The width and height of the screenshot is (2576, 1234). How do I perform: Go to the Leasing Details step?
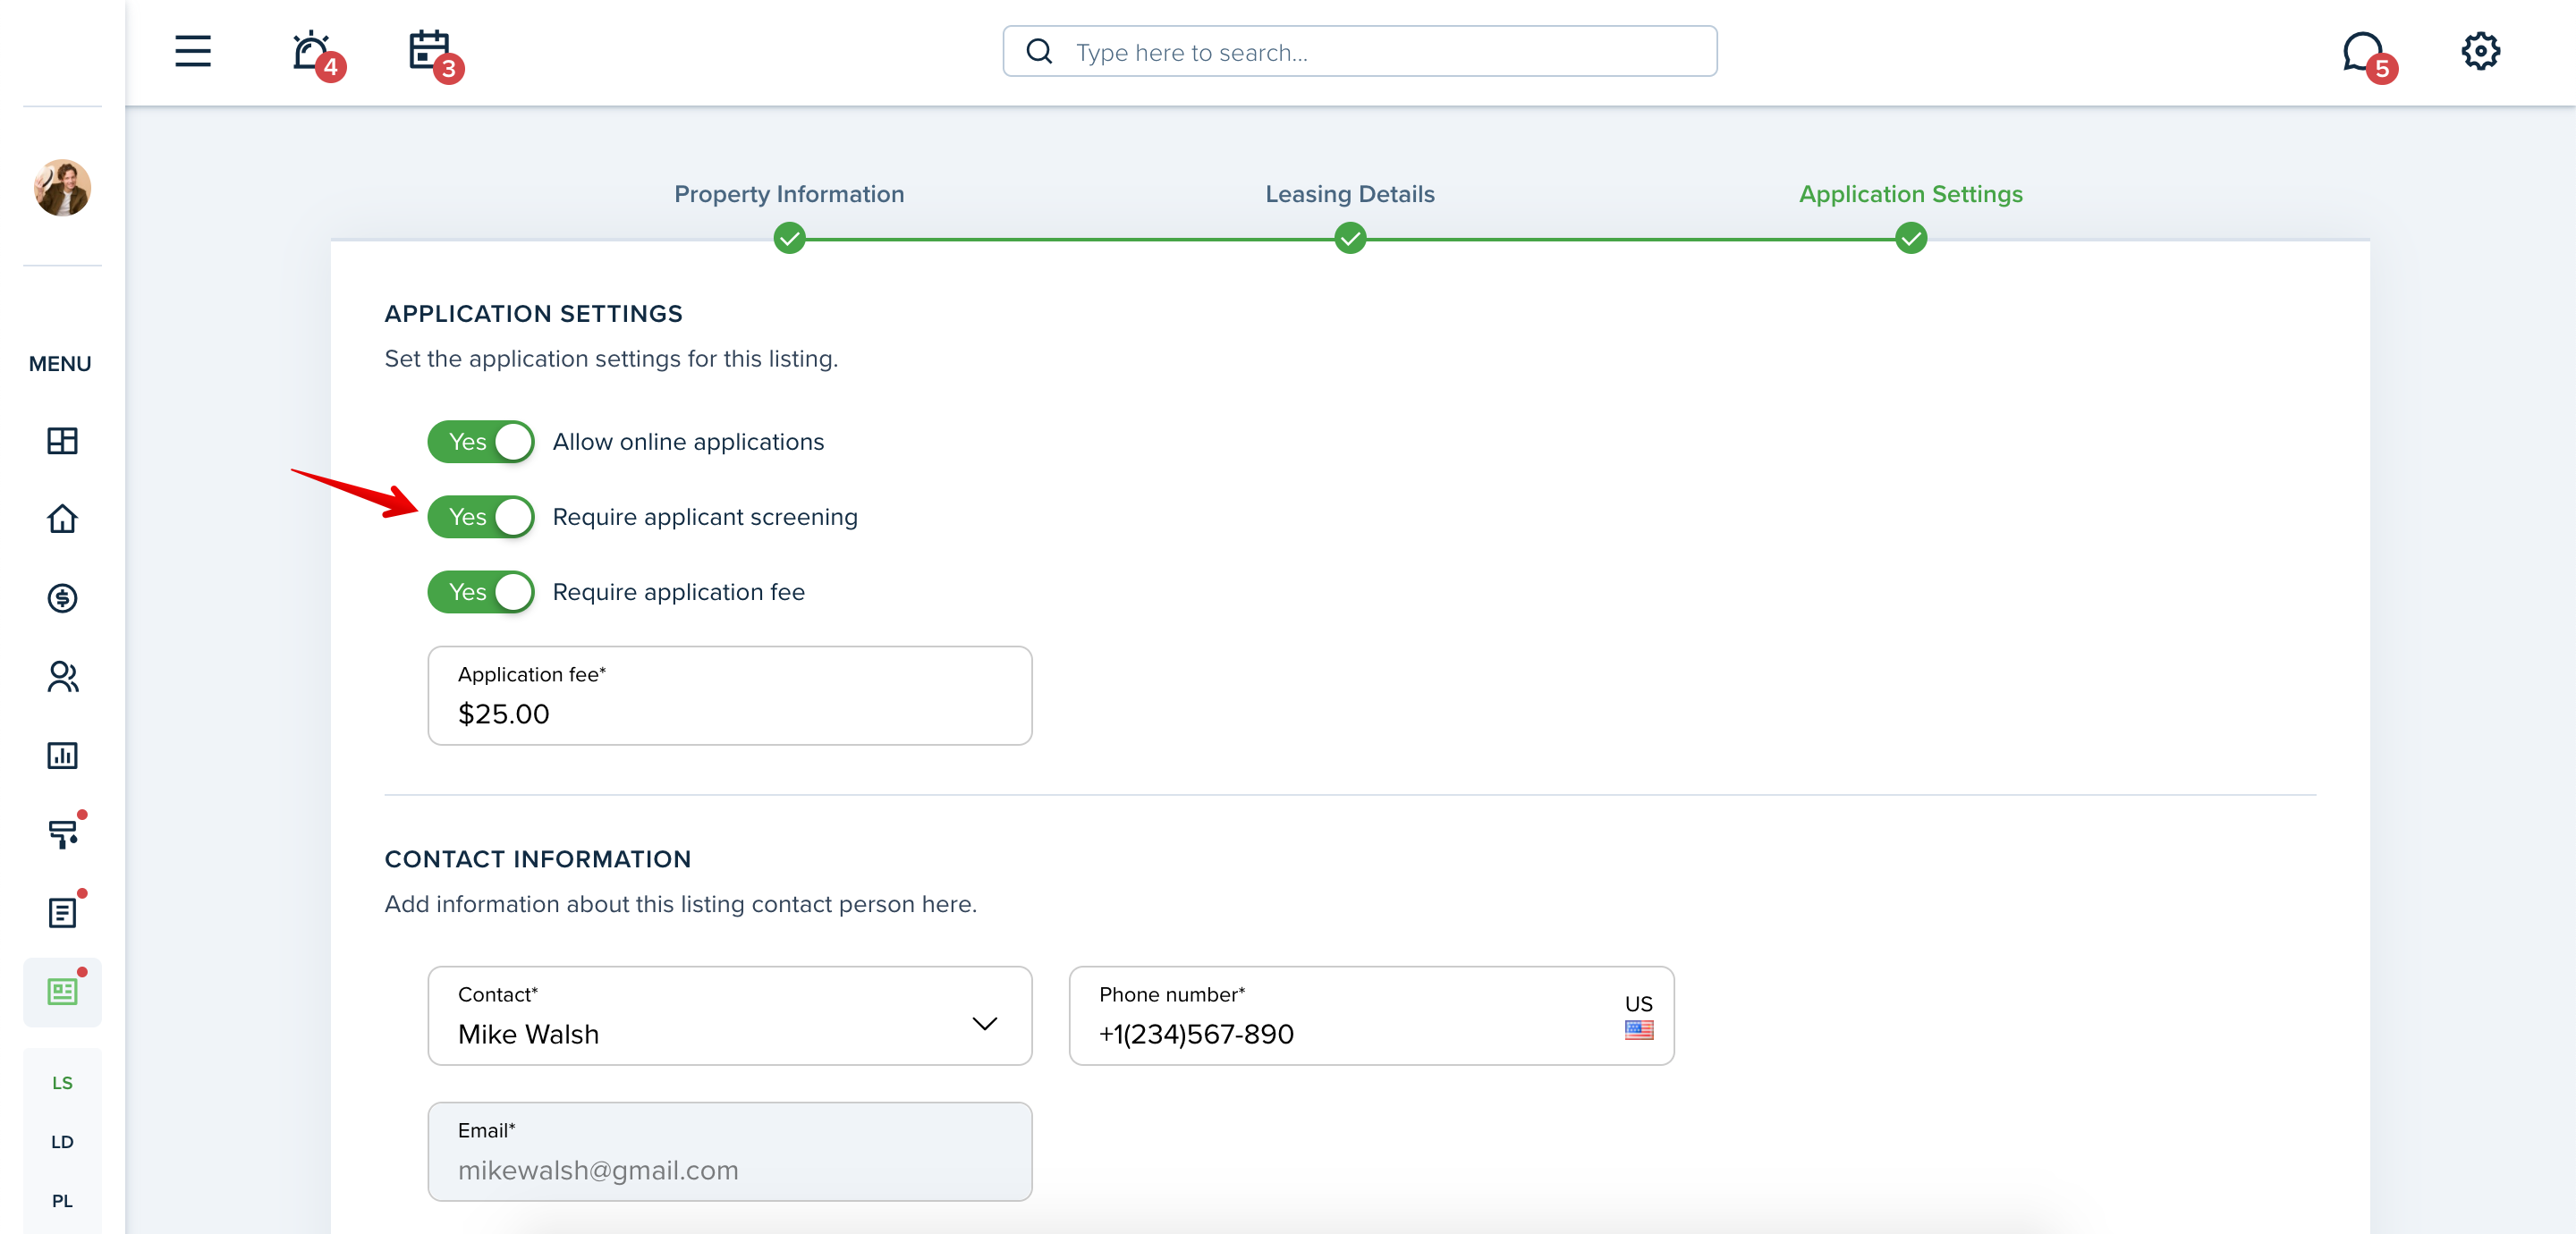point(1350,194)
